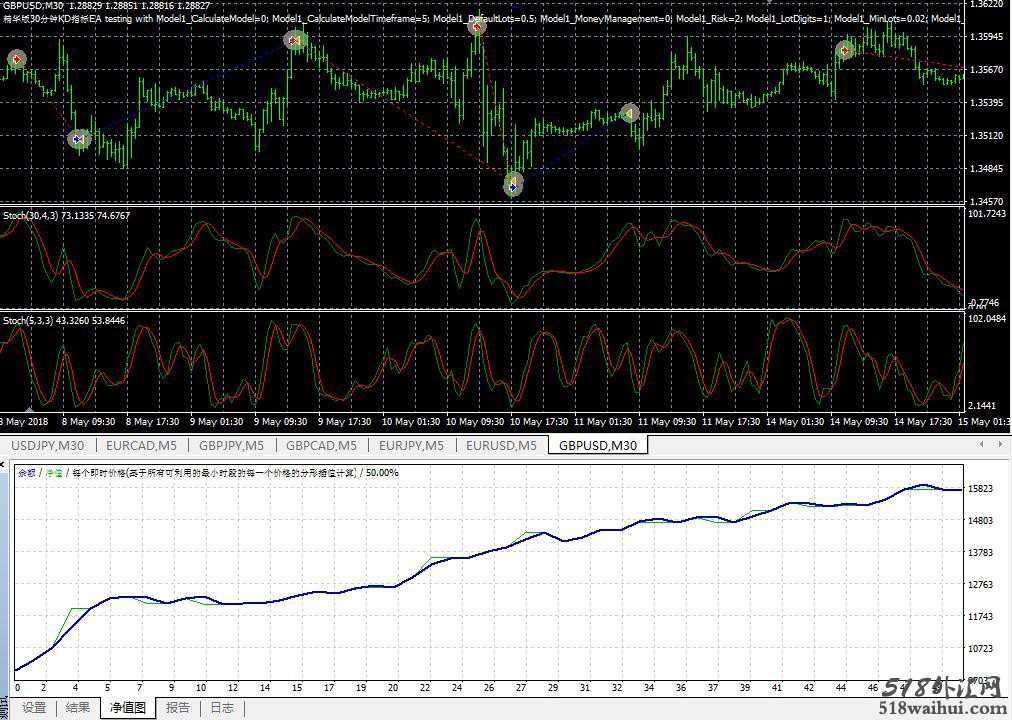
Task: Open the 结果 (Results) tester tab
Action: pyautogui.click(x=78, y=708)
